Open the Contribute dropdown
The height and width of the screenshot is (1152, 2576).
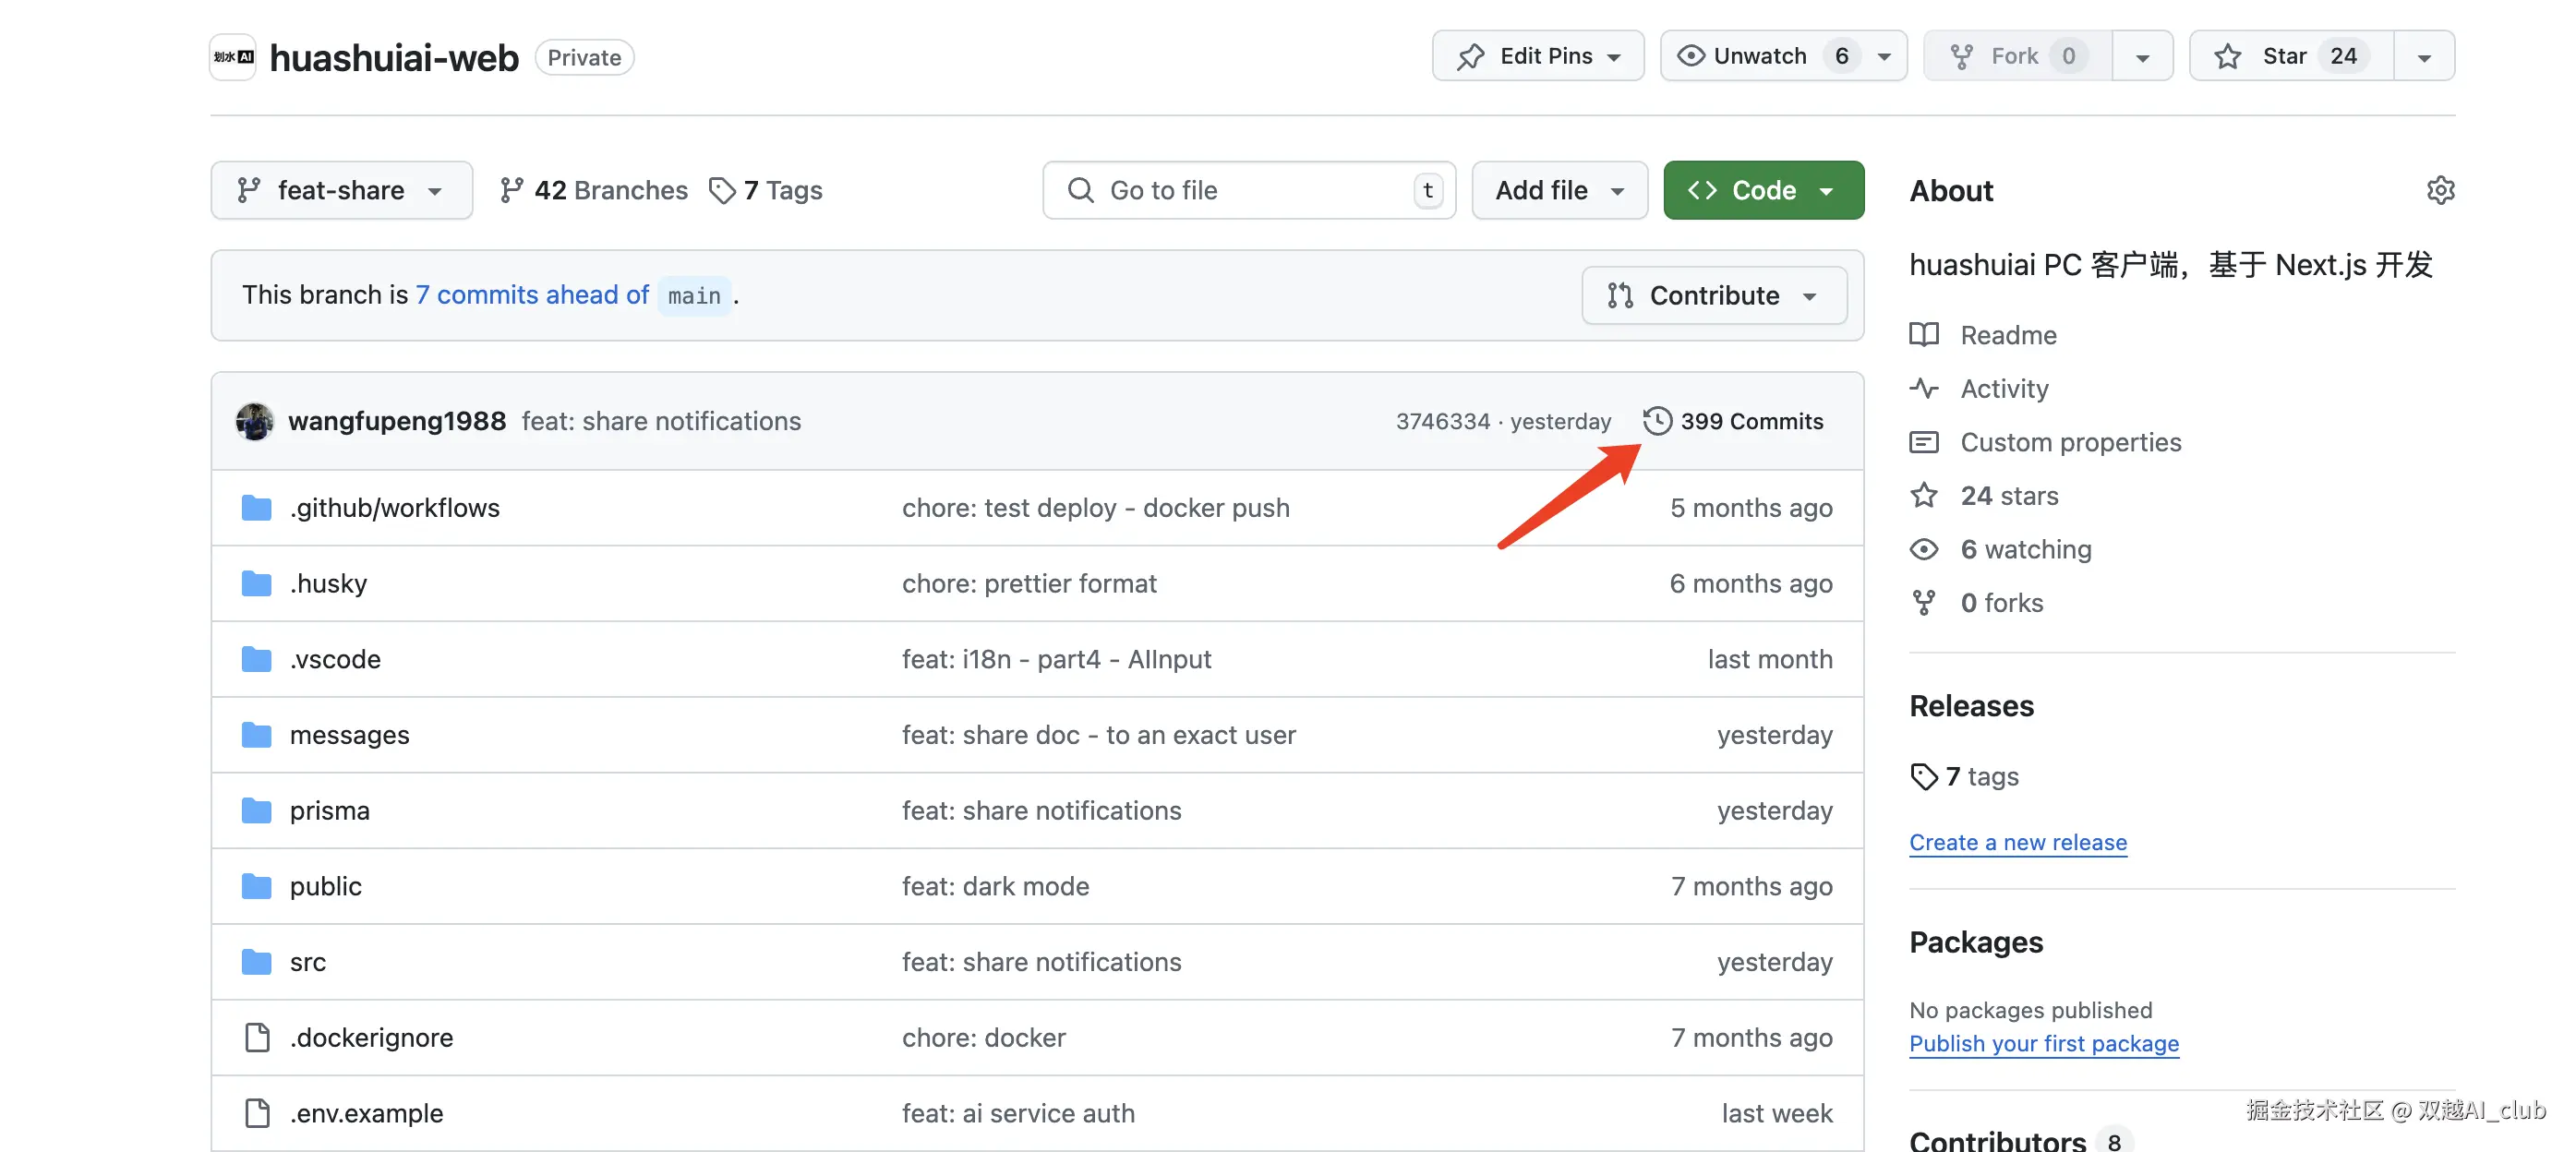(1714, 296)
